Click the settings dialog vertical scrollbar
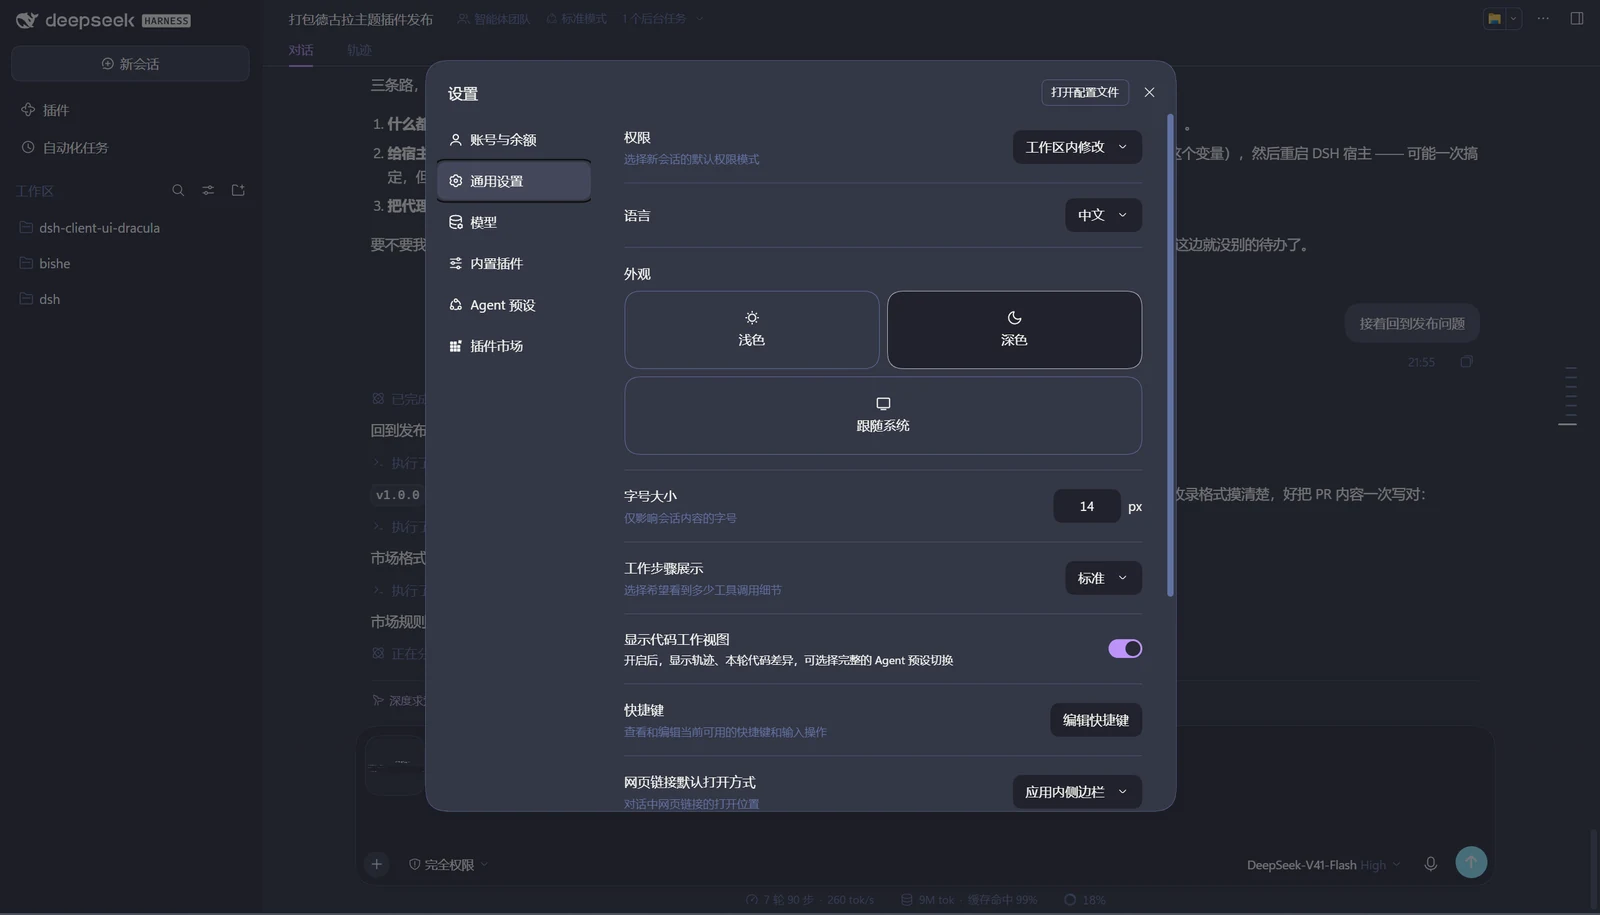The width and height of the screenshot is (1600, 915). tap(1170, 355)
